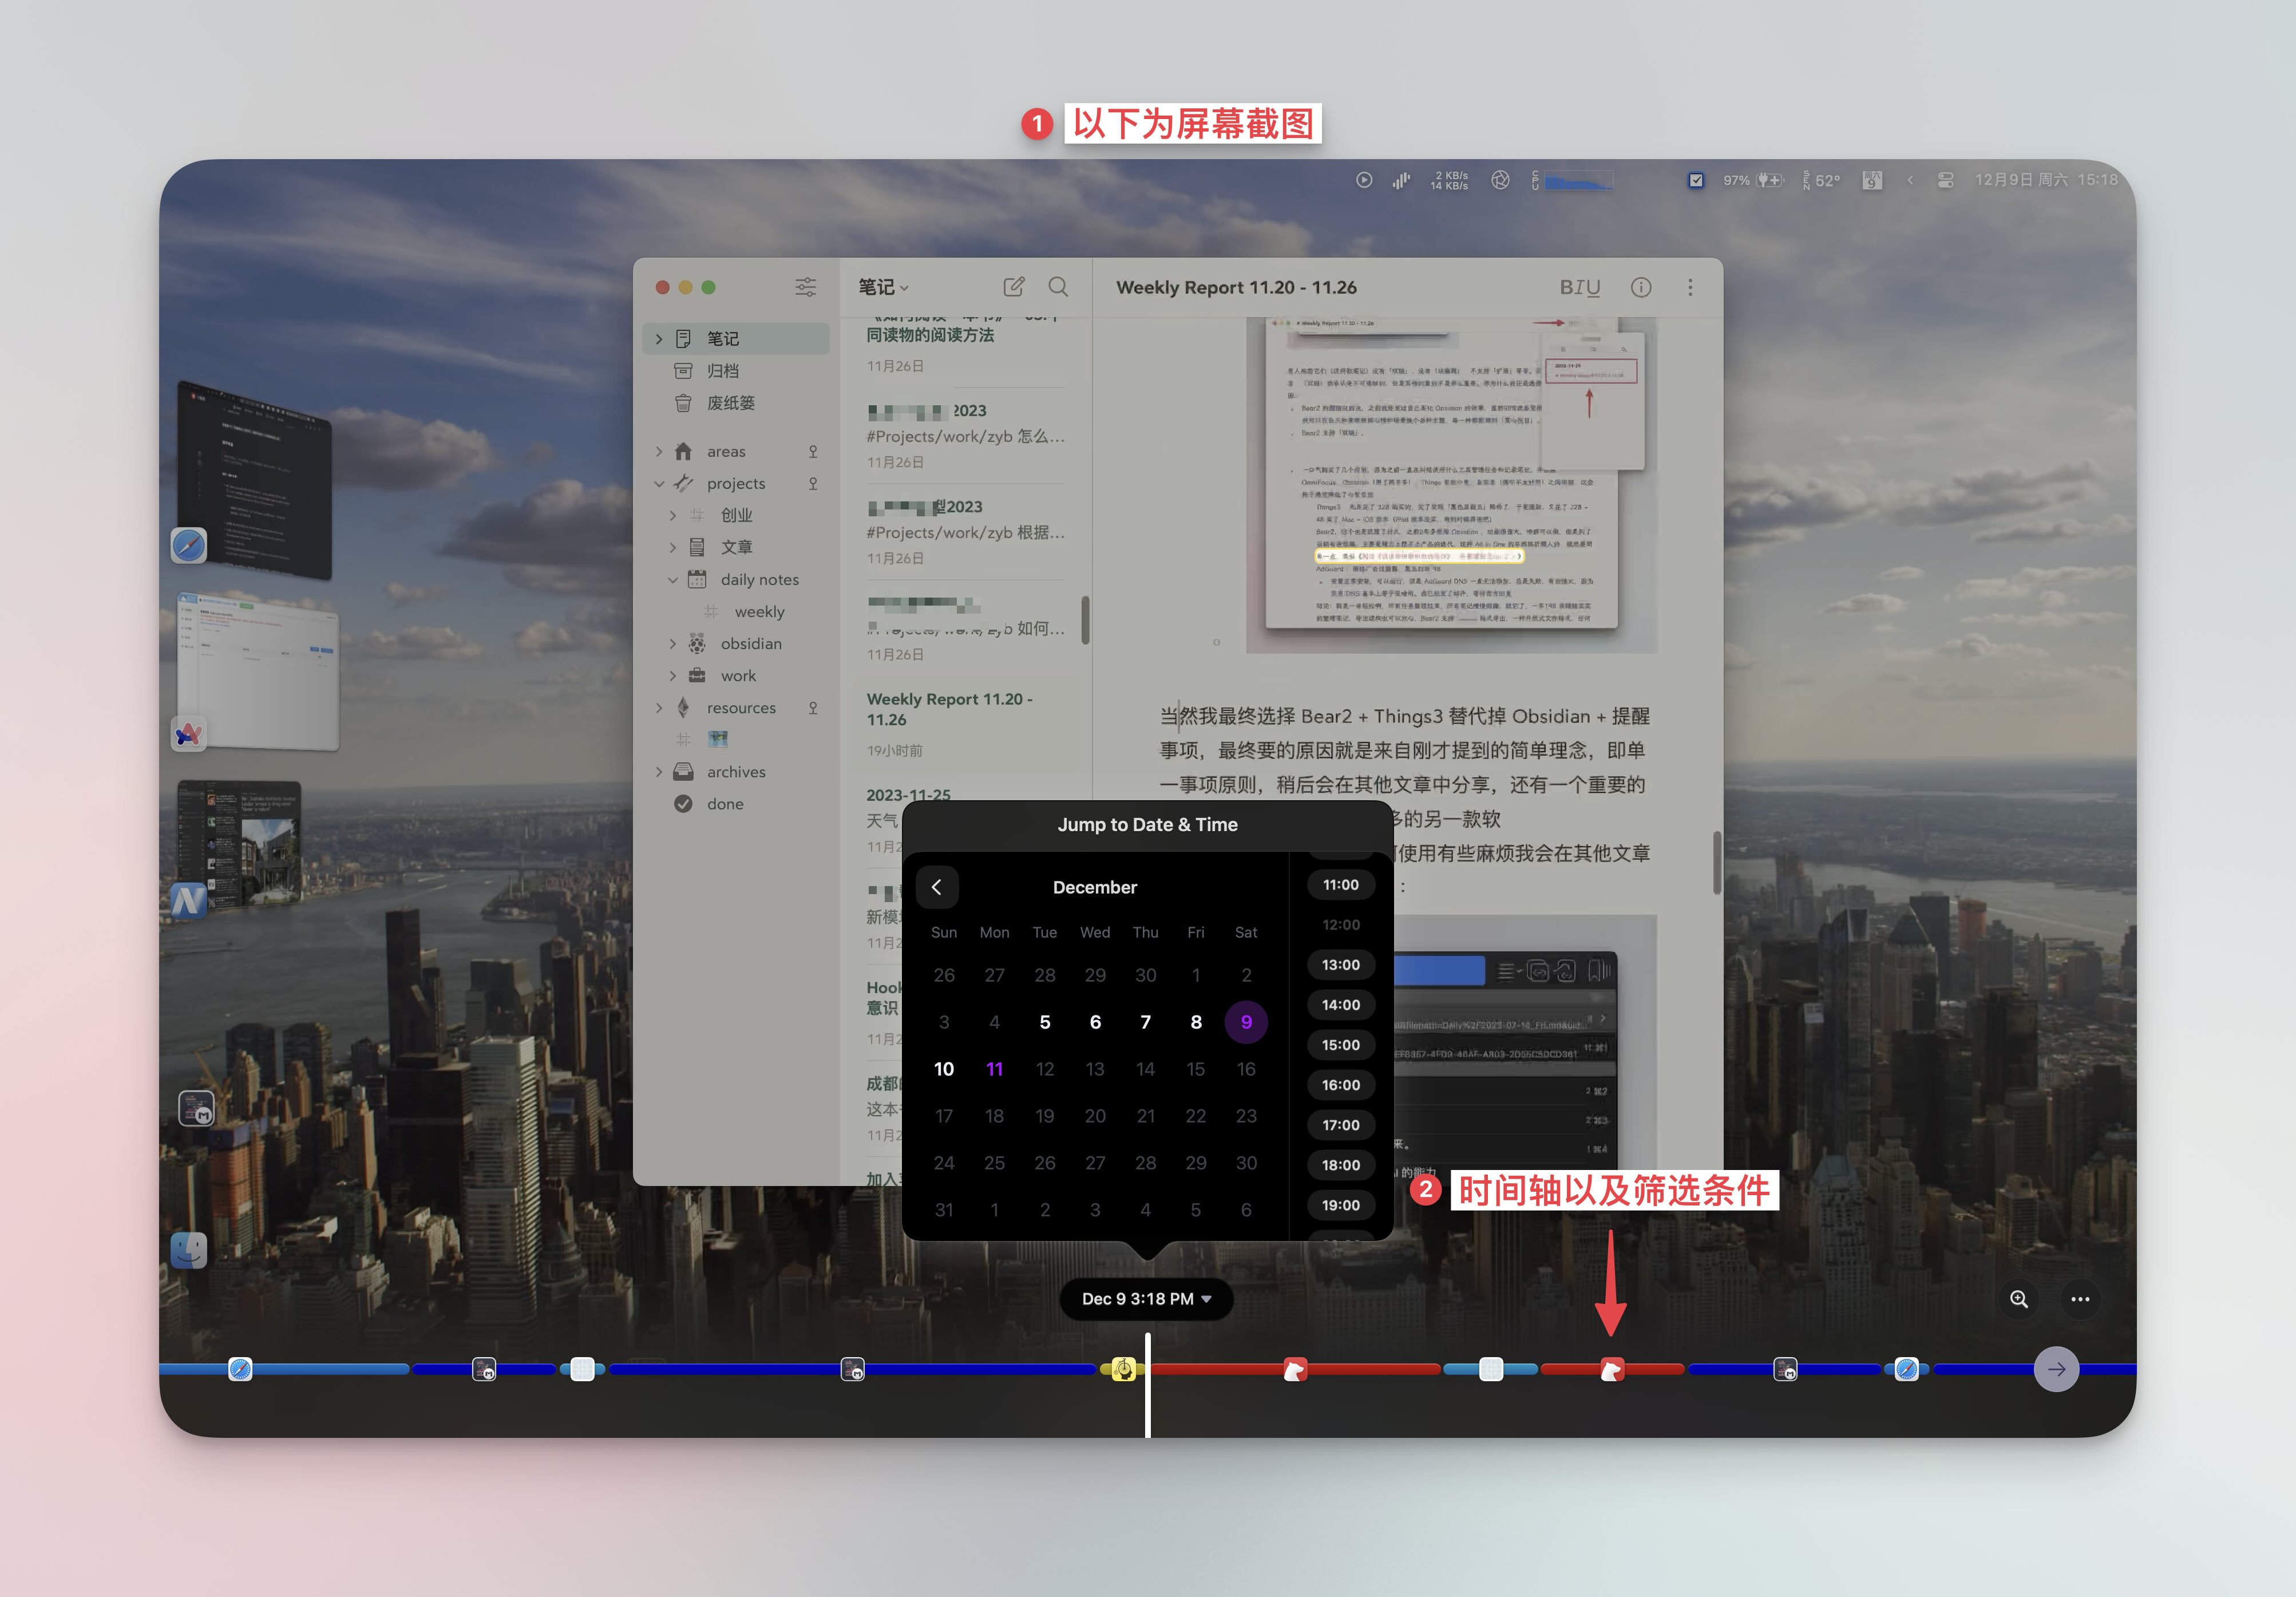Open note tagged #Projects/work/zyb 怎么
2296x1597 pixels.
pos(965,436)
